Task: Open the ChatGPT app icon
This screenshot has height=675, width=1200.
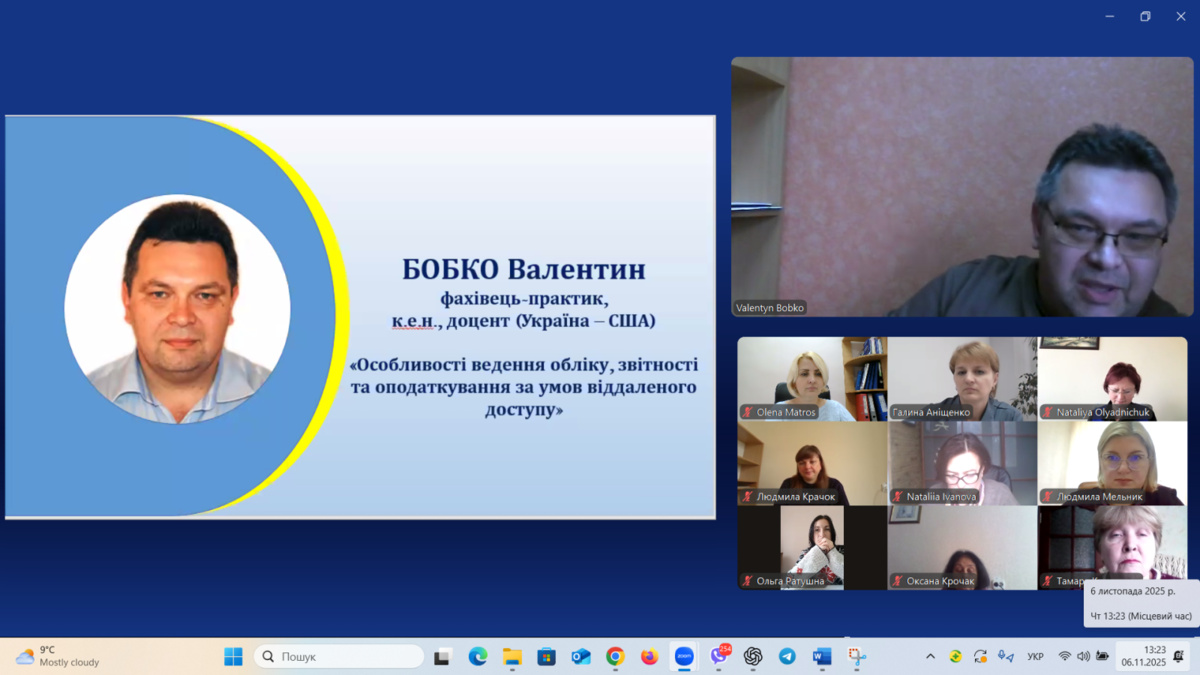Action: [753, 656]
